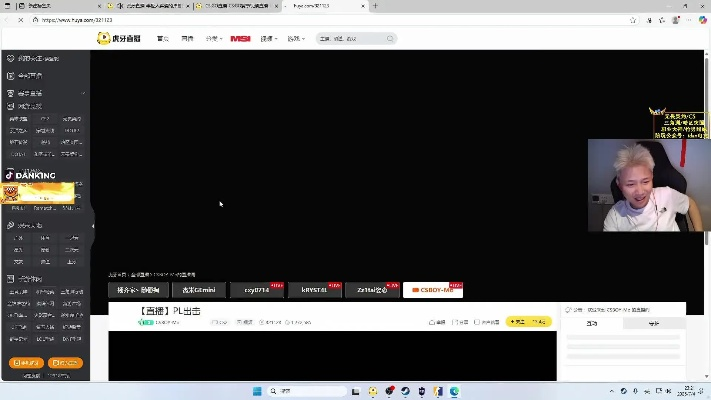Click the Huya logo in the header
This screenshot has height=400, width=711.
(x=118, y=38)
